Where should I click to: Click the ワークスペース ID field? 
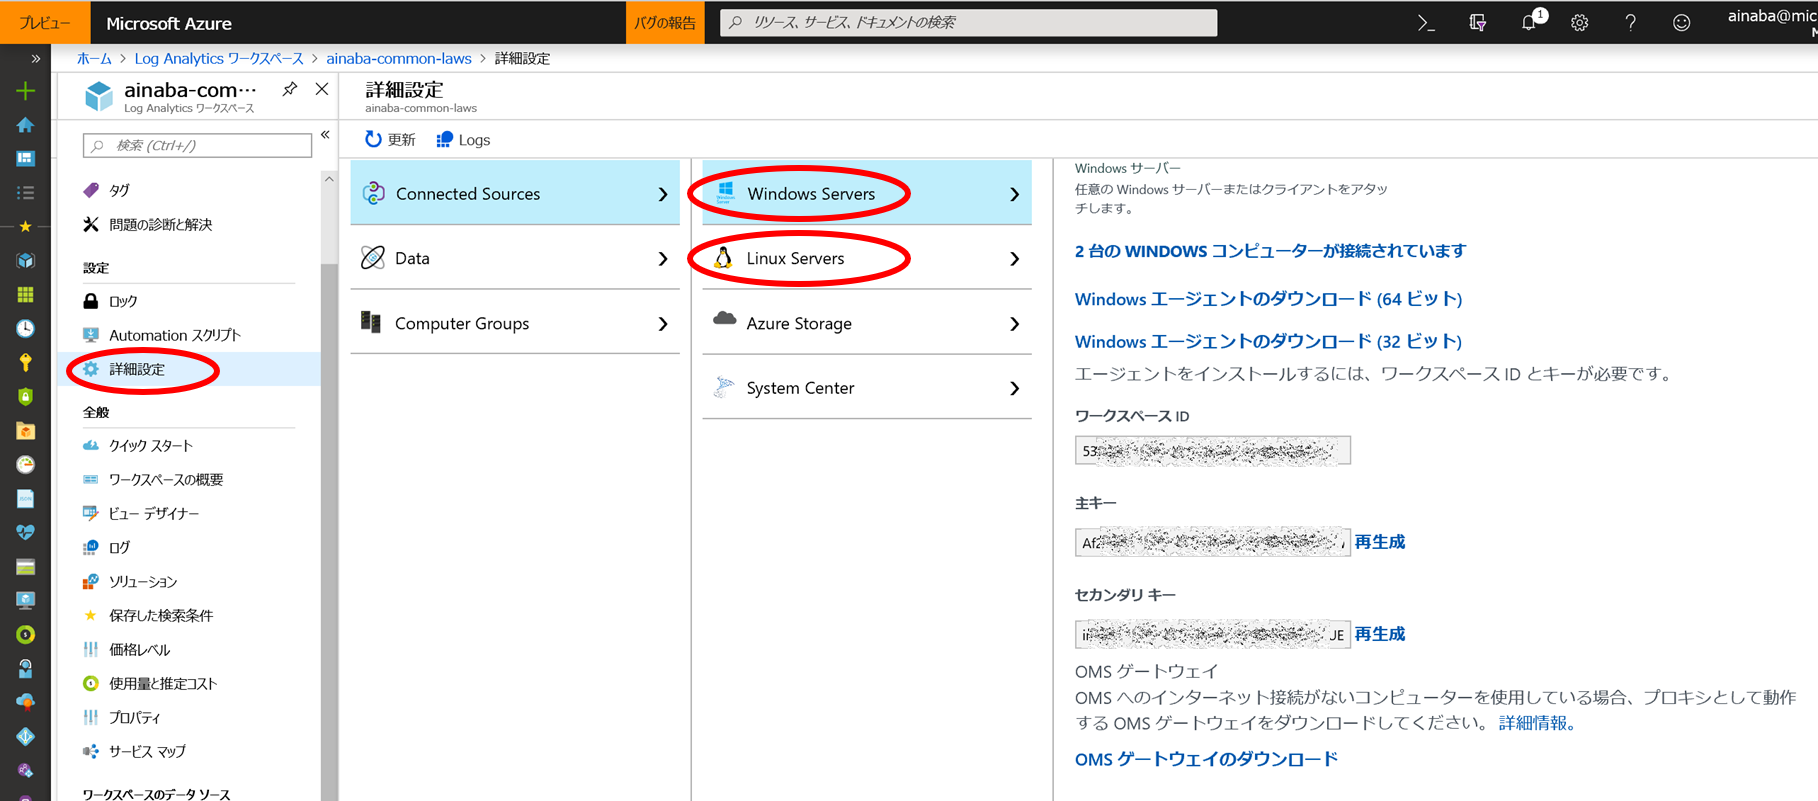(x=1212, y=451)
